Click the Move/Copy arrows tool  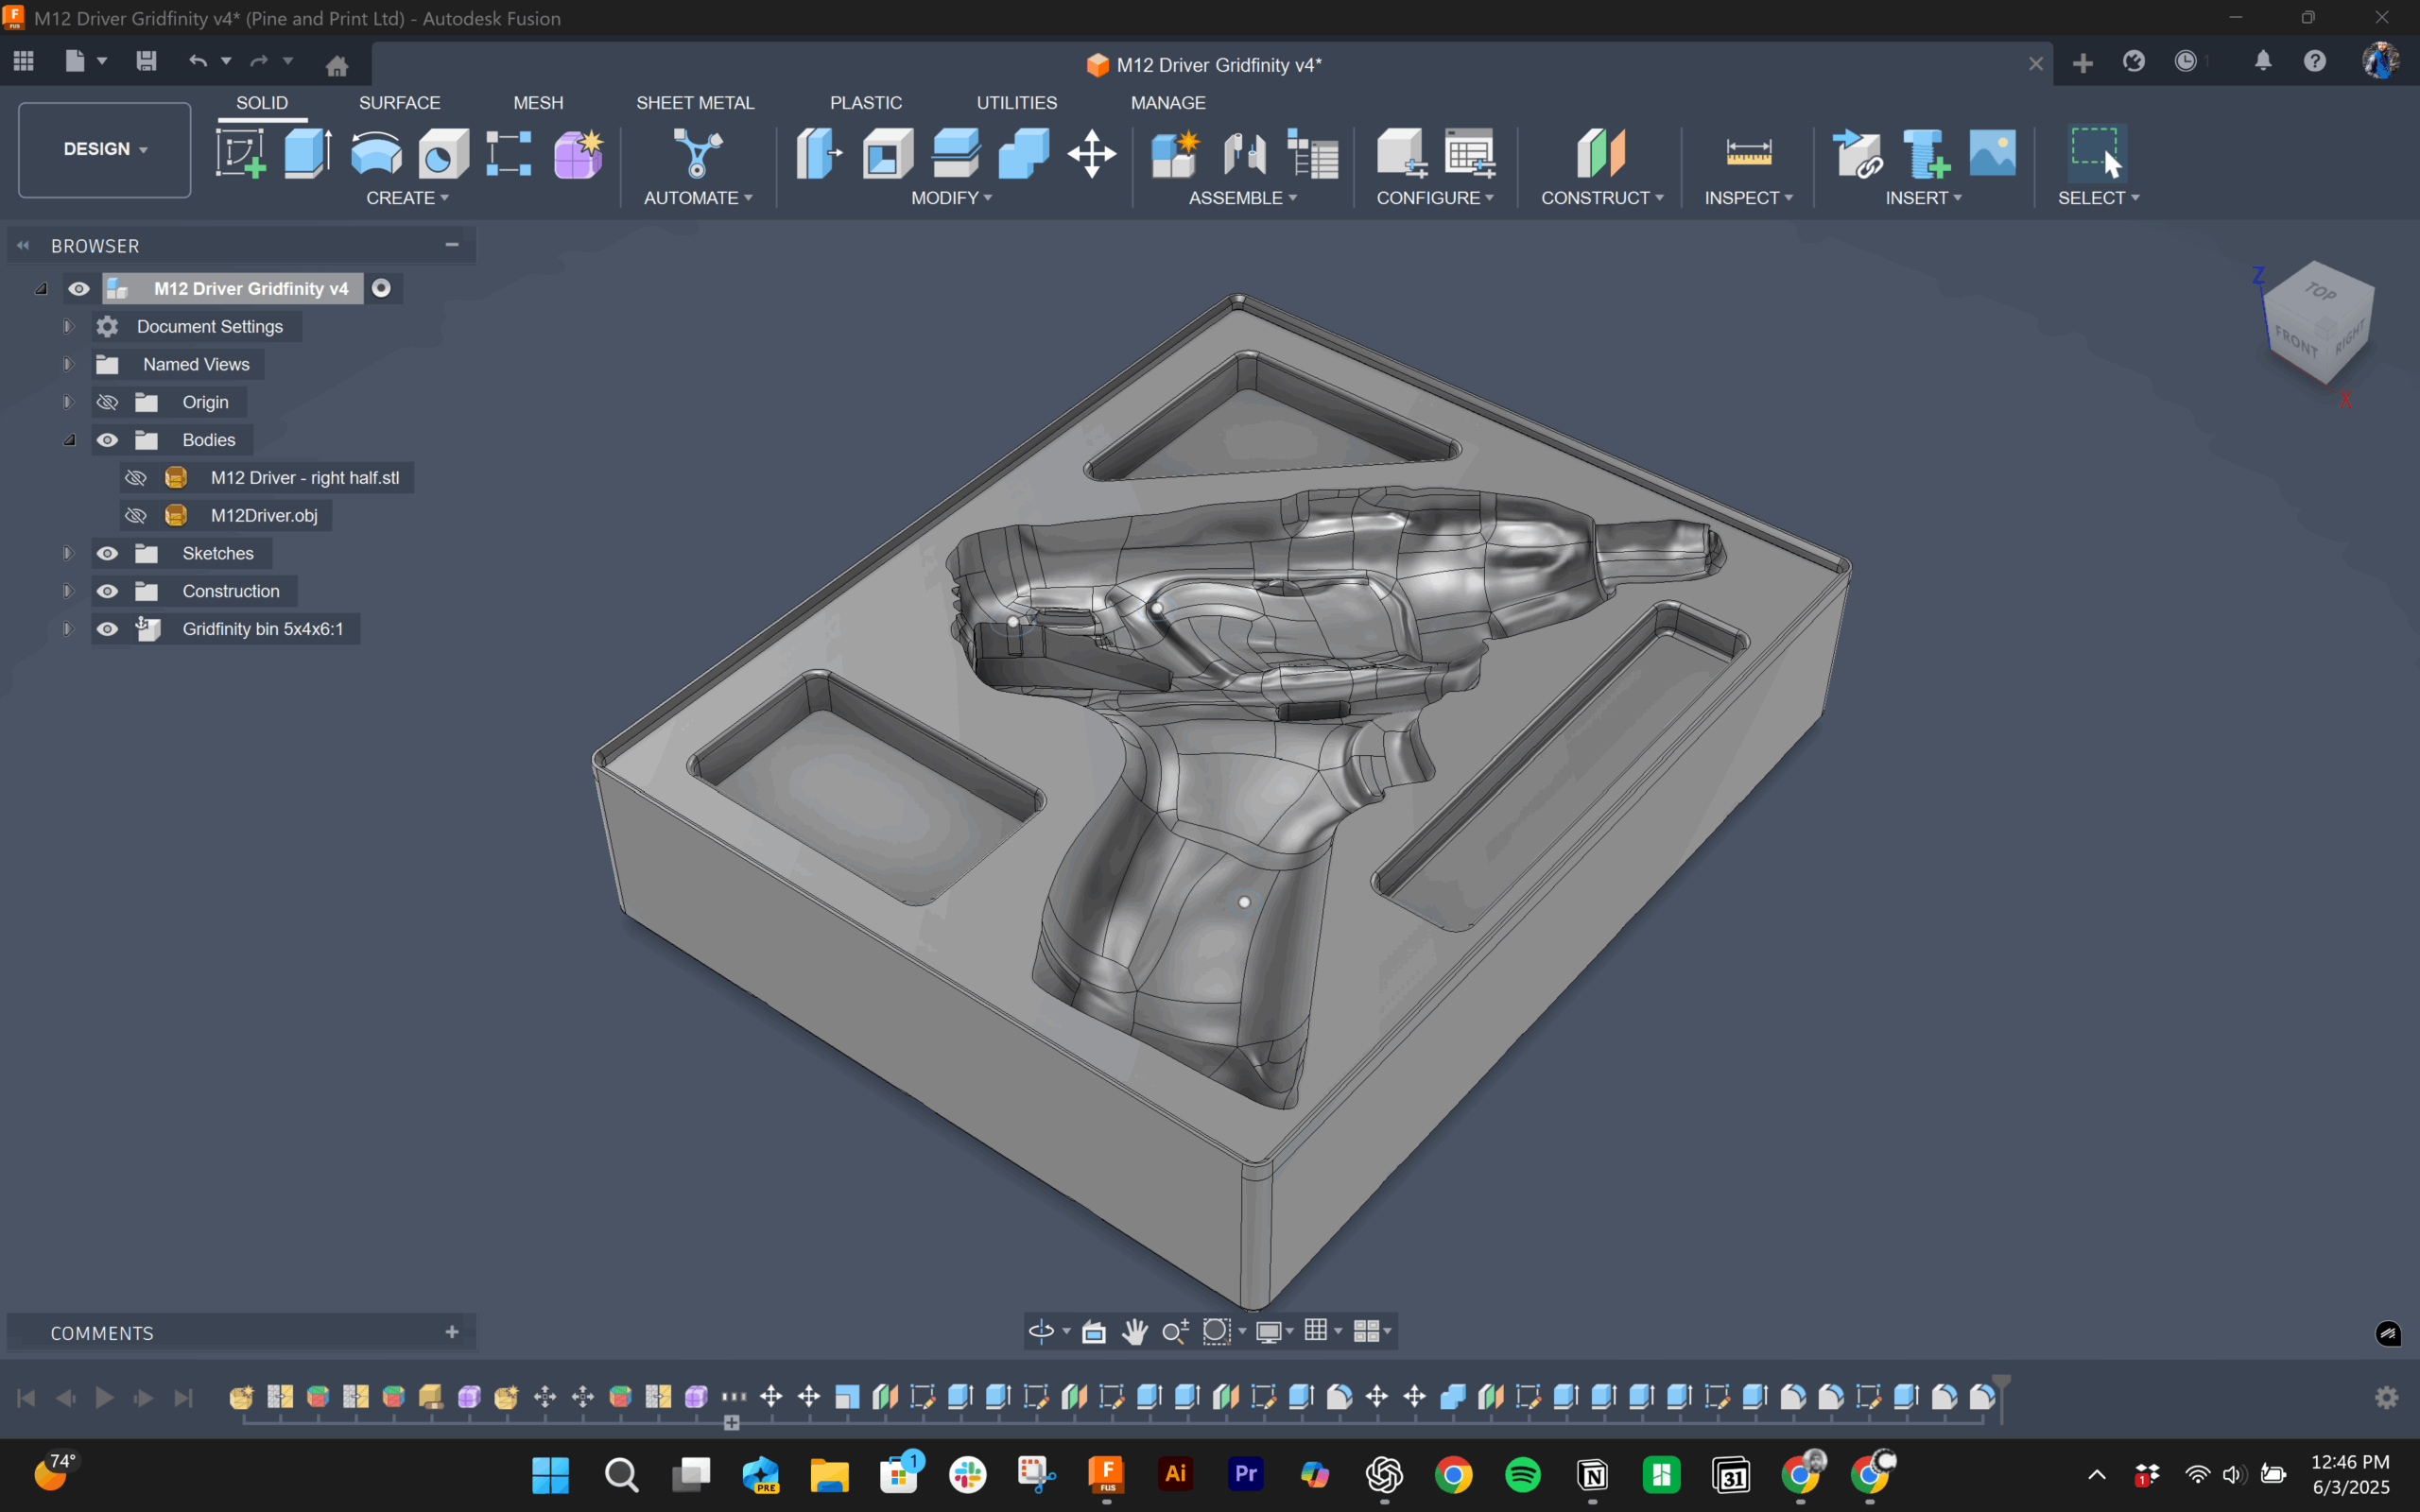(1091, 154)
